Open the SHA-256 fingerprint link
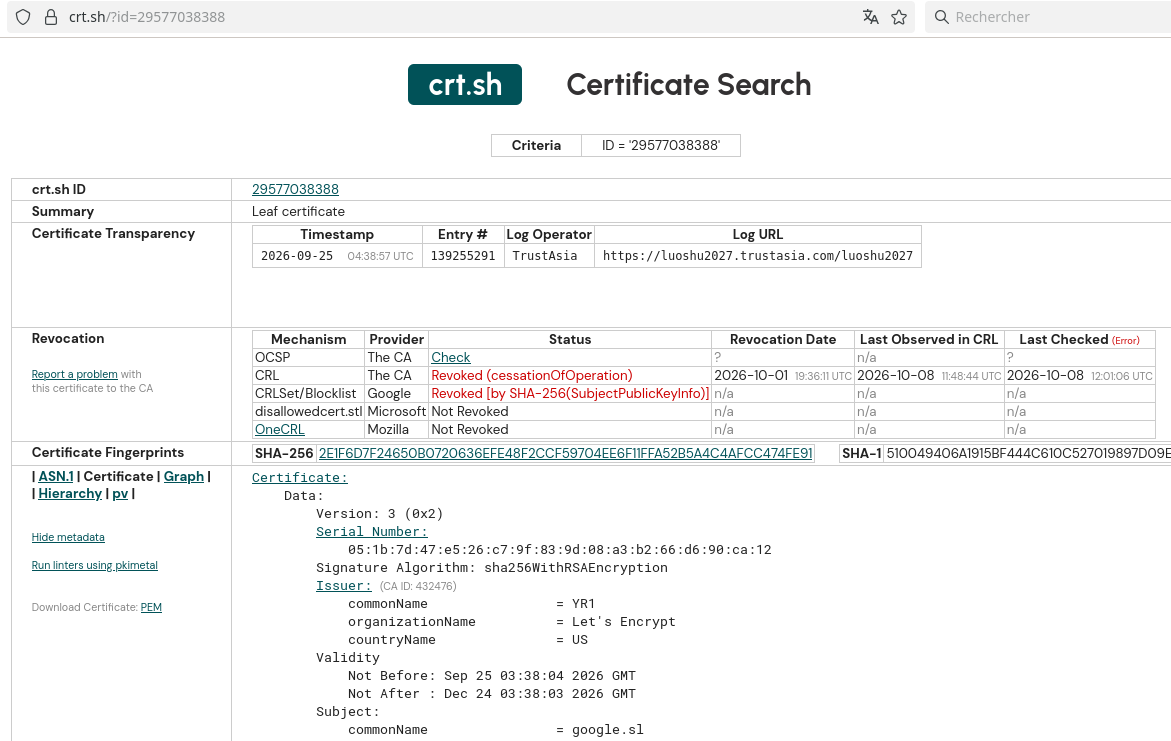Viewport: 1171px width, 741px height. pyautogui.click(x=565, y=453)
